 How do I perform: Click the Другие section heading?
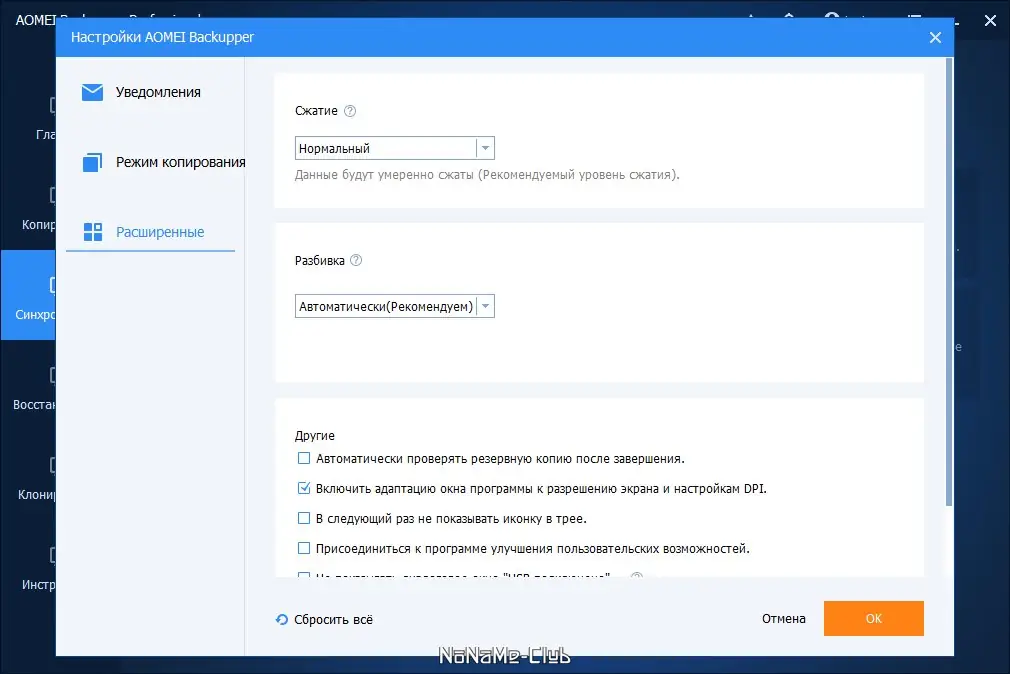point(314,436)
